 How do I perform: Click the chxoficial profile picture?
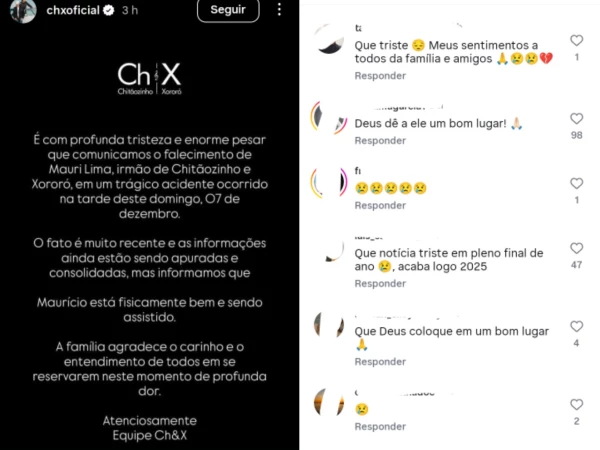pyautogui.click(x=23, y=10)
